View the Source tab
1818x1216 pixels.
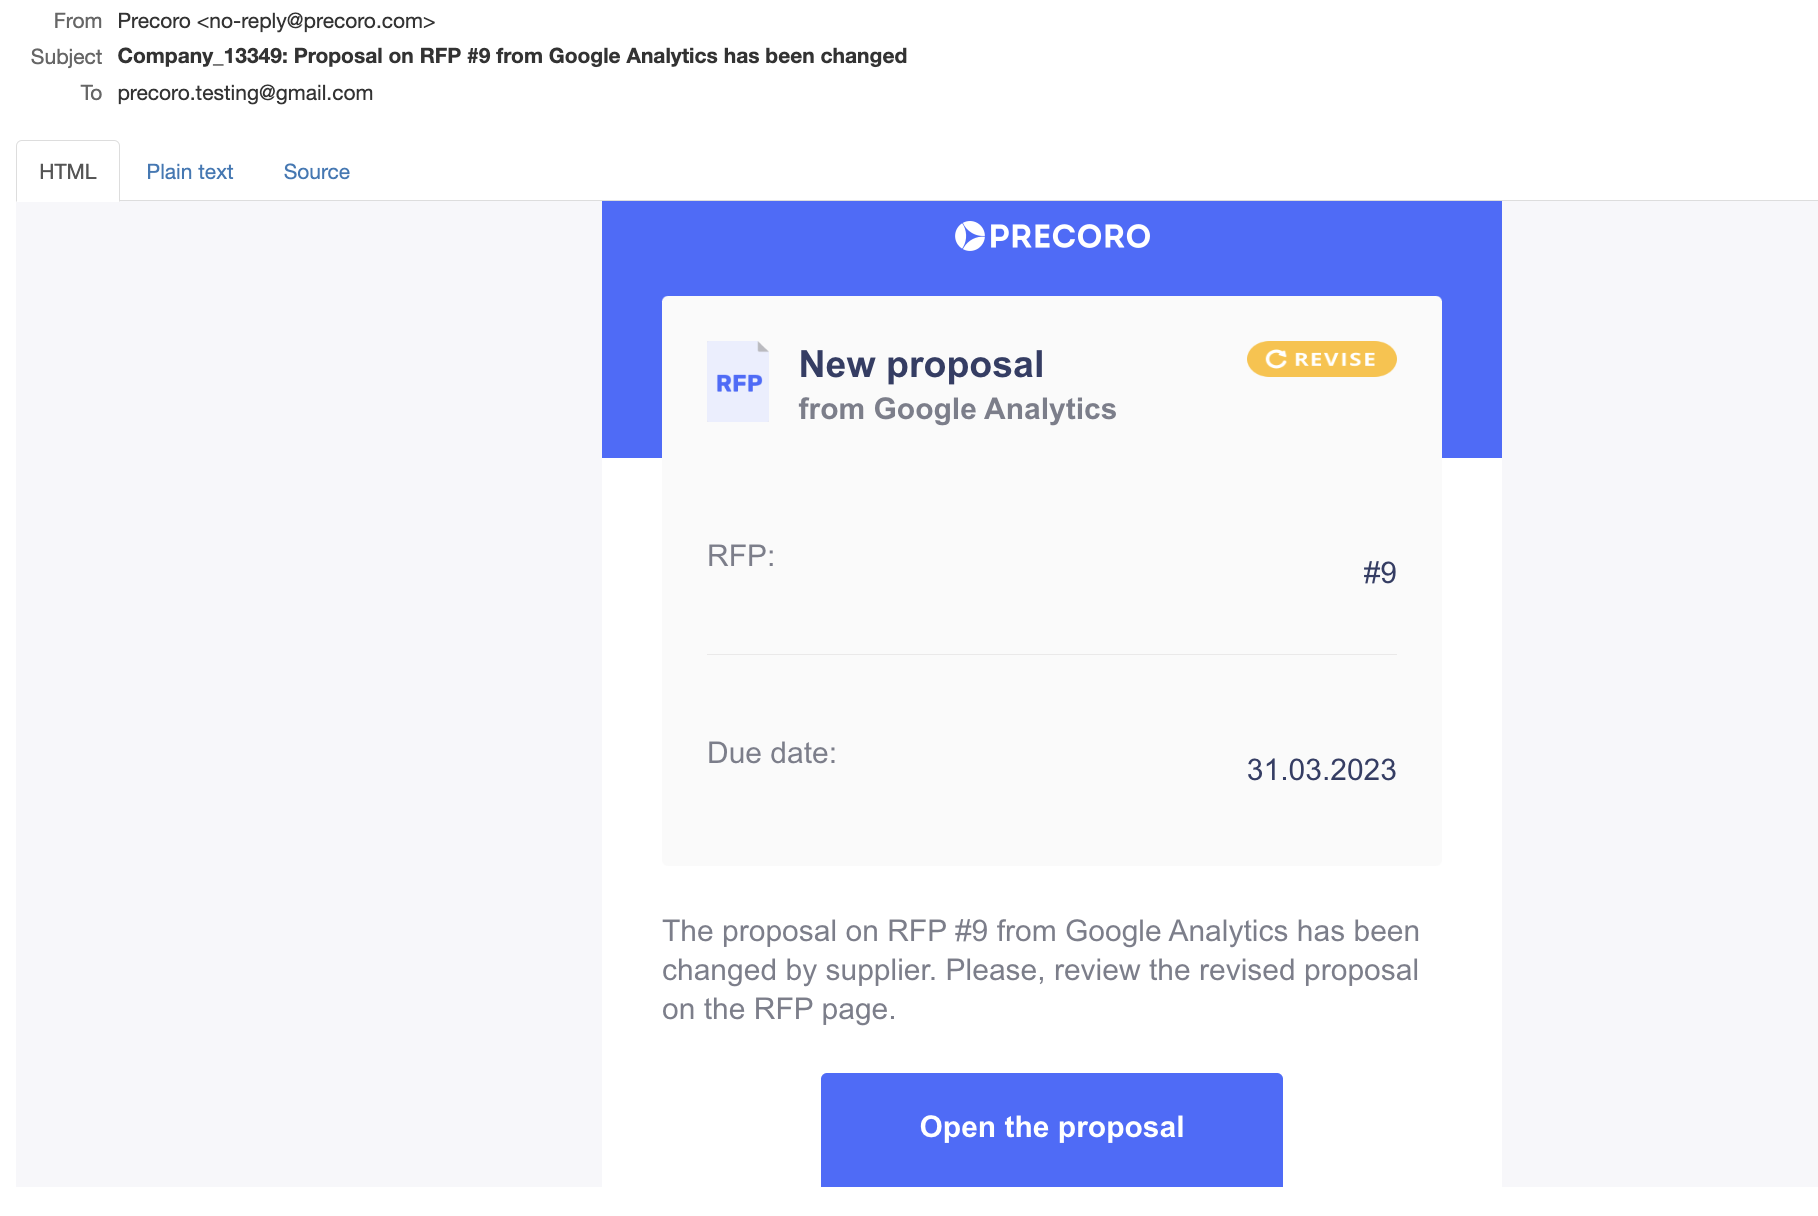click(x=316, y=172)
